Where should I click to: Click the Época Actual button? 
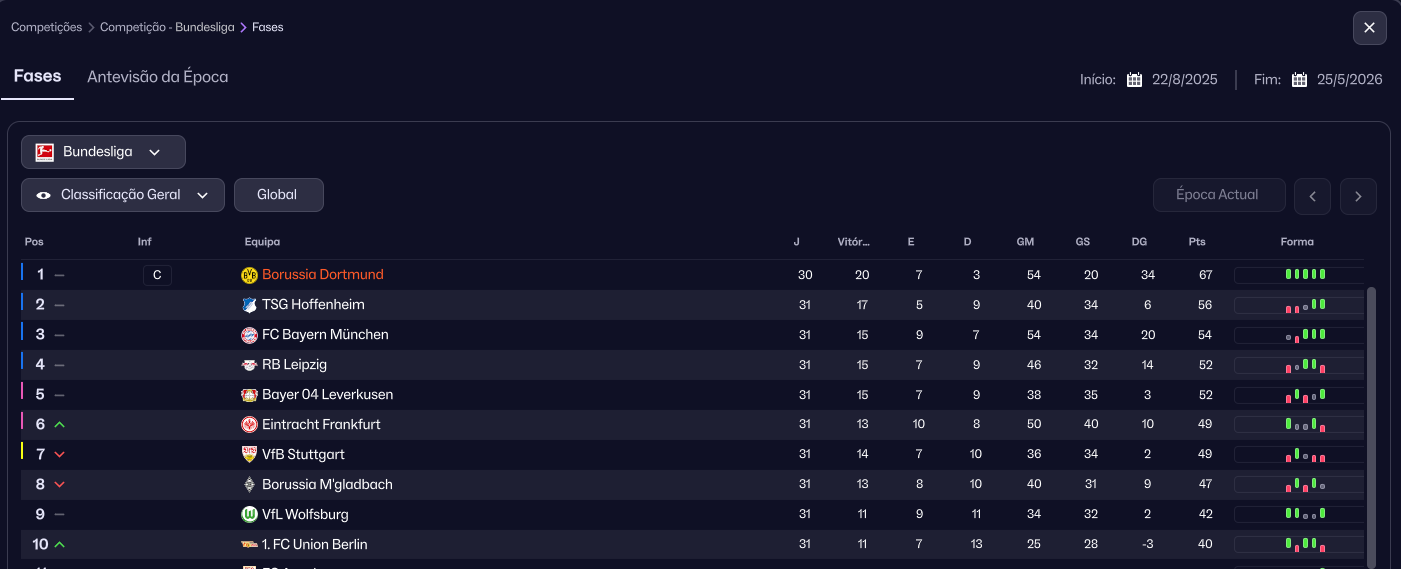[x=1218, y=195]
